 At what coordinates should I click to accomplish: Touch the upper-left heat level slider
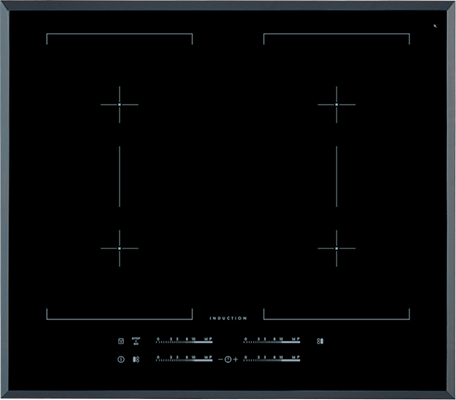click(184, 340)
